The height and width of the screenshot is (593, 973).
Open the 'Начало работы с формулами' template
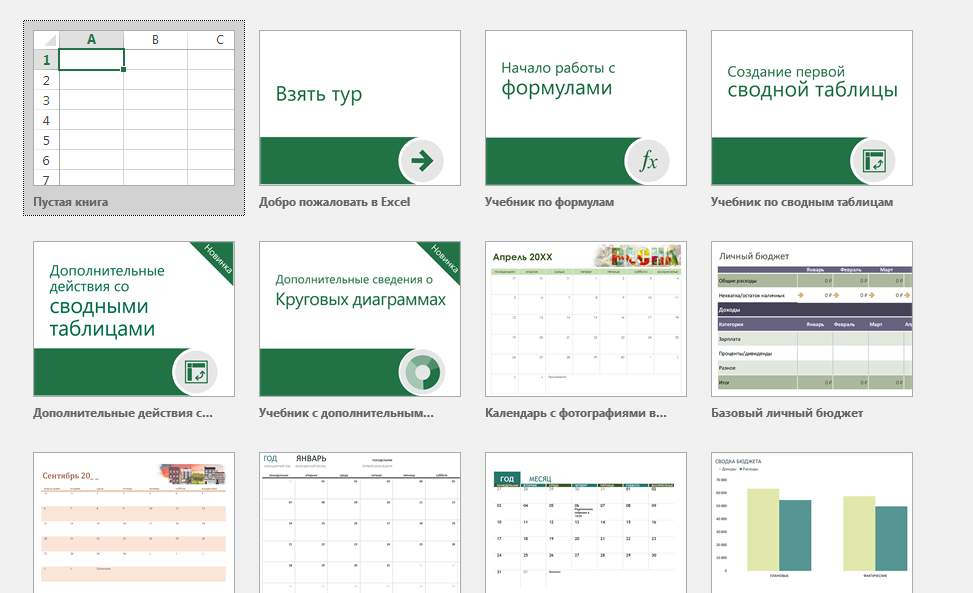586,108
